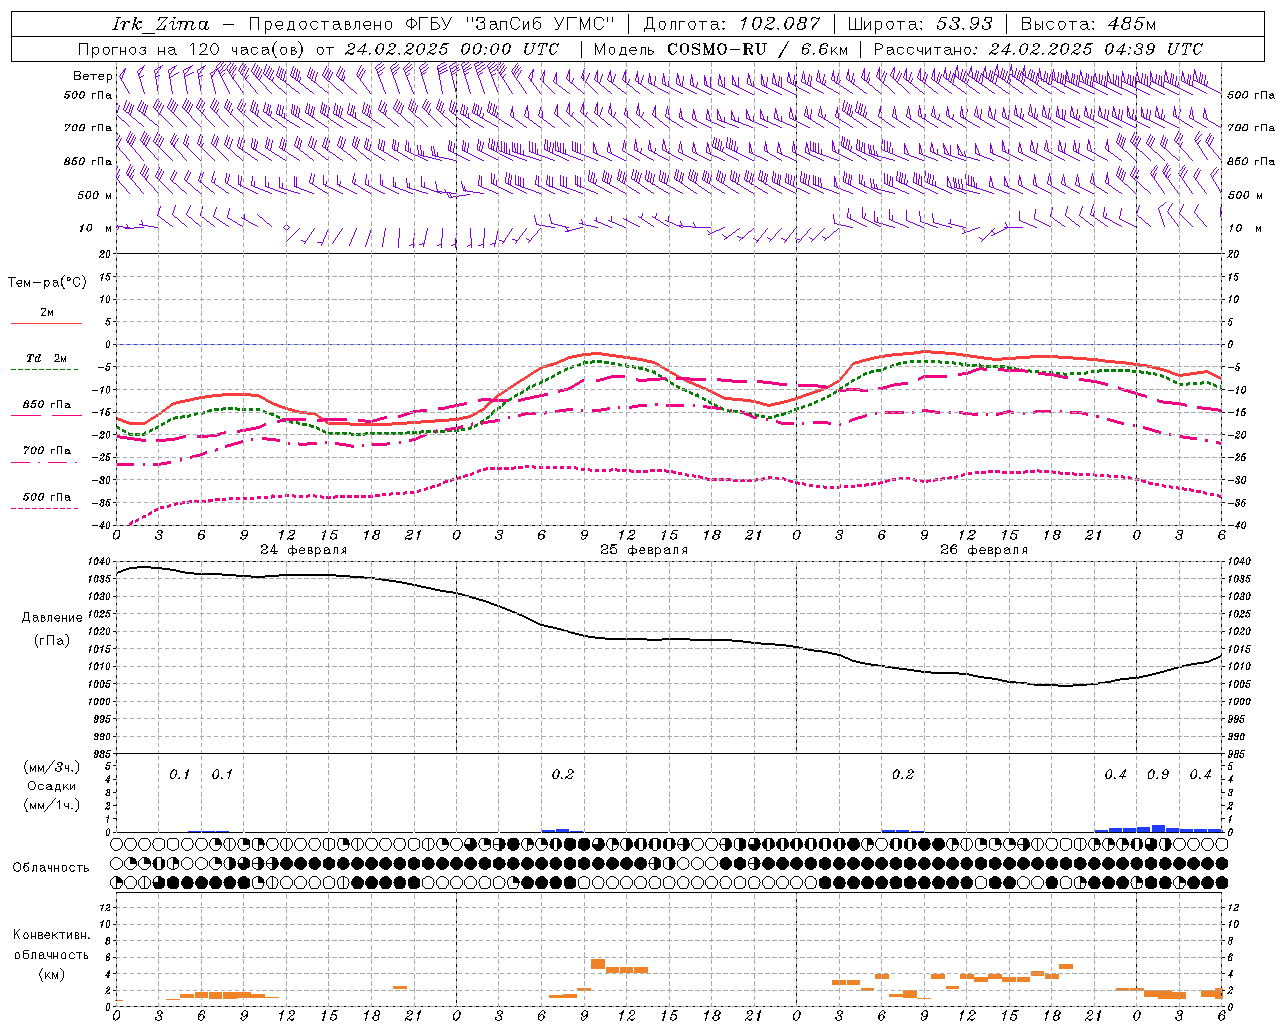Click the 'Ветер' wind panel label

click(x=93, y=76)
